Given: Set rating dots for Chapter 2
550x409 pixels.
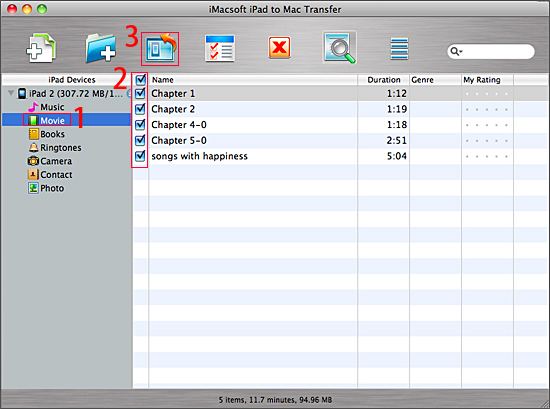Looking at the screenshot, I should pos(487,109).
